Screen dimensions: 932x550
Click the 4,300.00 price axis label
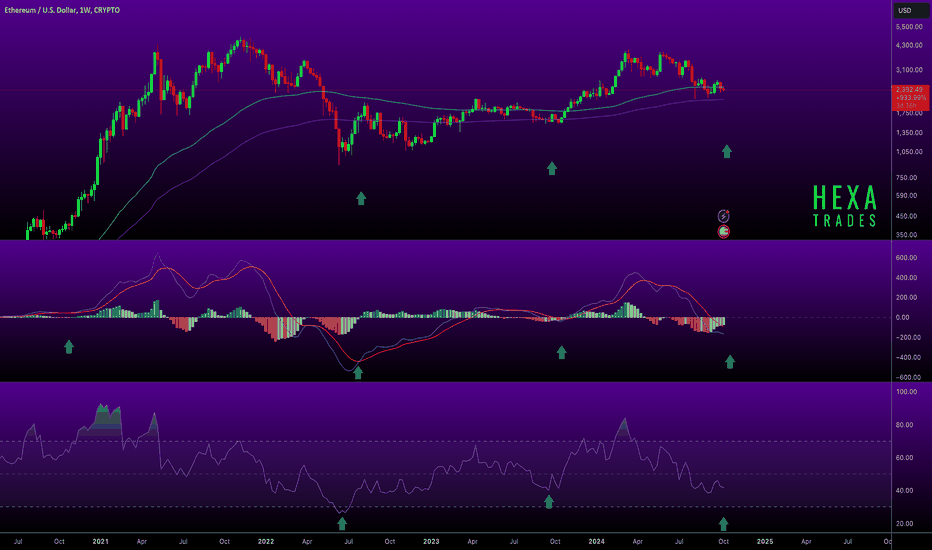[909, 45]
